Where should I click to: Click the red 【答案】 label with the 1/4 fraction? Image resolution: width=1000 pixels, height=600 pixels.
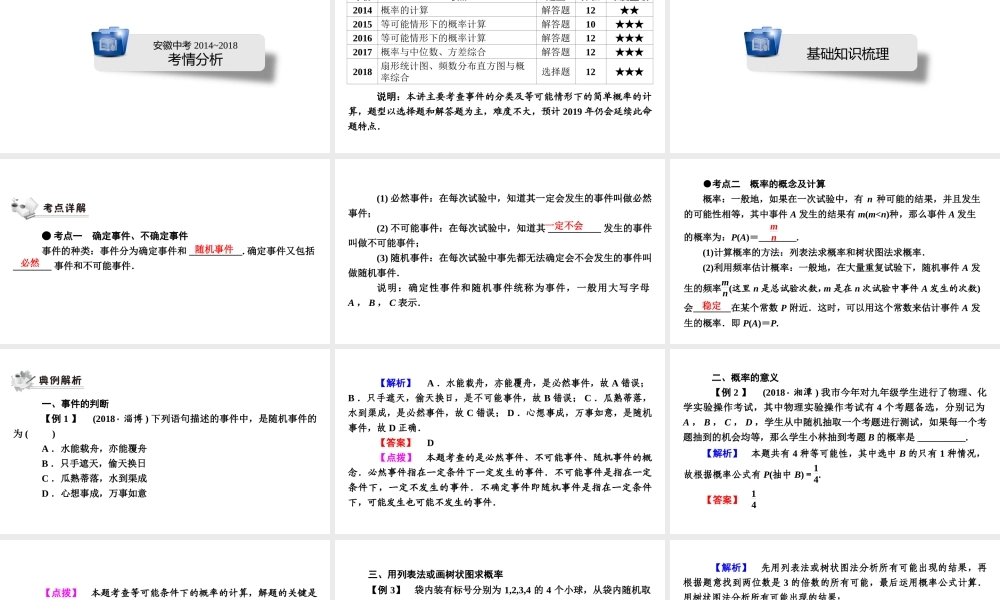(x=723, y=500)
